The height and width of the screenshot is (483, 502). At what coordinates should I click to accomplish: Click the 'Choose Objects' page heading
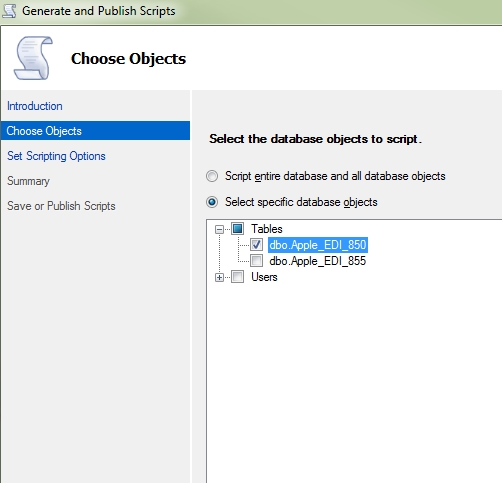click(x=128, y=59)
